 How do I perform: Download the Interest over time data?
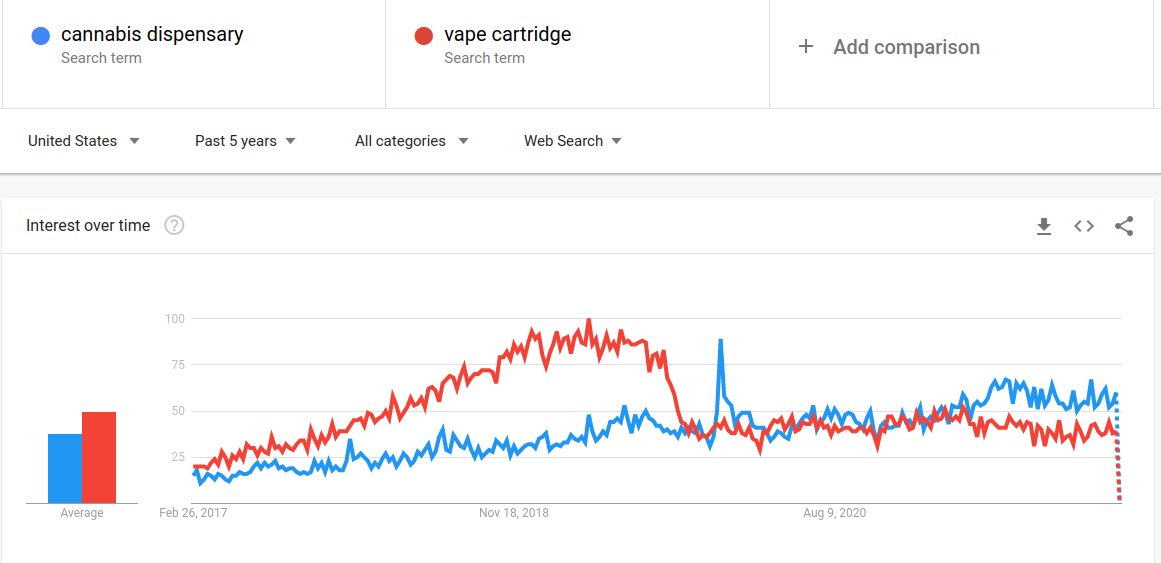click(1044, 226)
